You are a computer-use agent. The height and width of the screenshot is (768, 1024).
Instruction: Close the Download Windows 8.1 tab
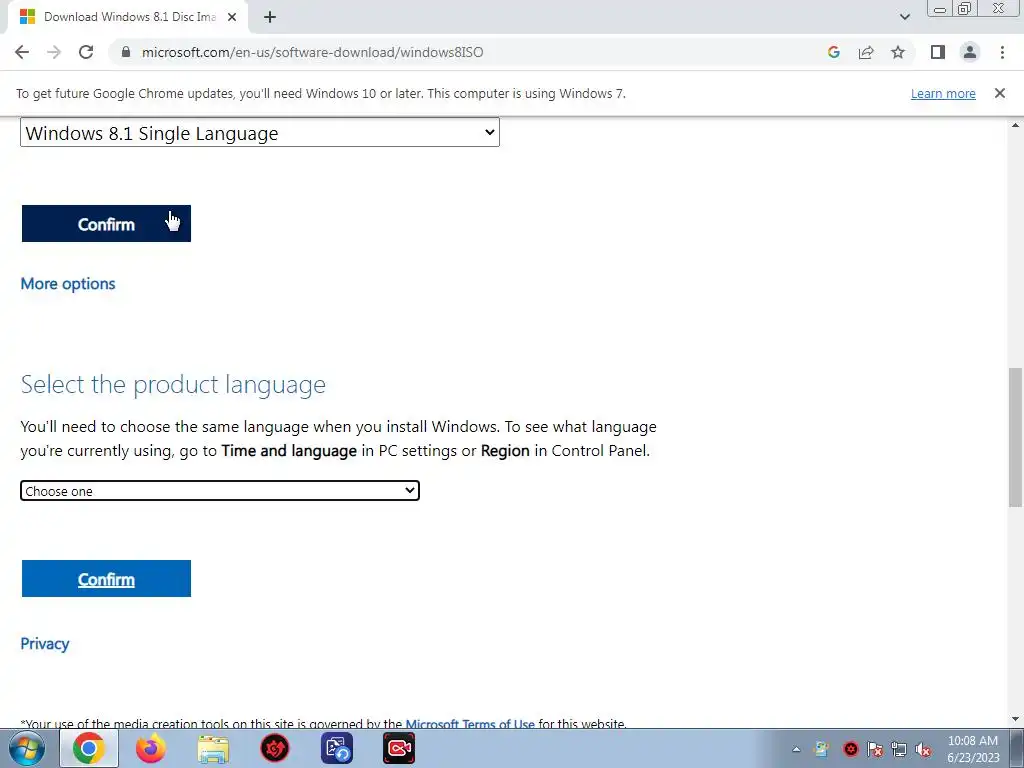(232, 17)
